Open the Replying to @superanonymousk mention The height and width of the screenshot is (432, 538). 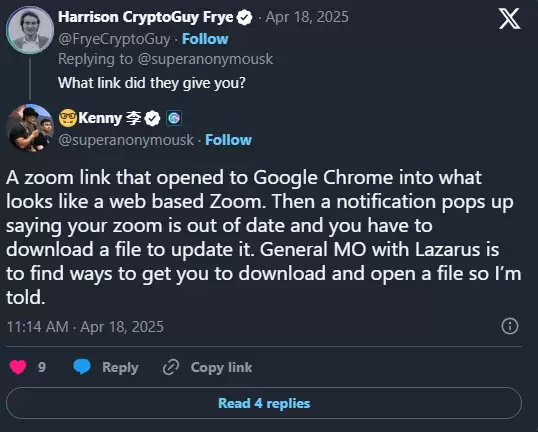[205, 59]
